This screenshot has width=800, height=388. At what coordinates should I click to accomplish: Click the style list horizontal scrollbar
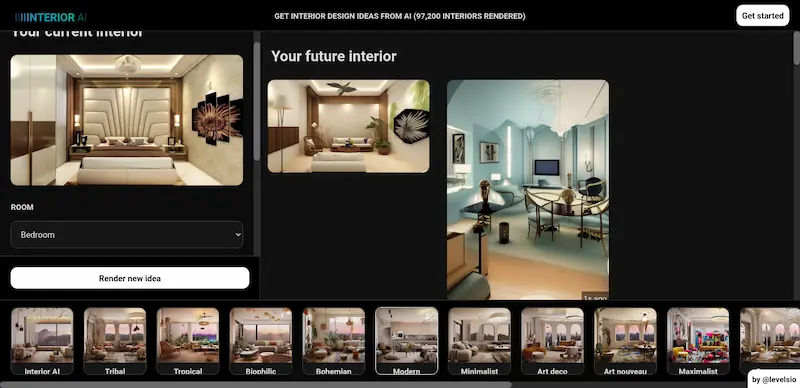click(x=256, y=384)
